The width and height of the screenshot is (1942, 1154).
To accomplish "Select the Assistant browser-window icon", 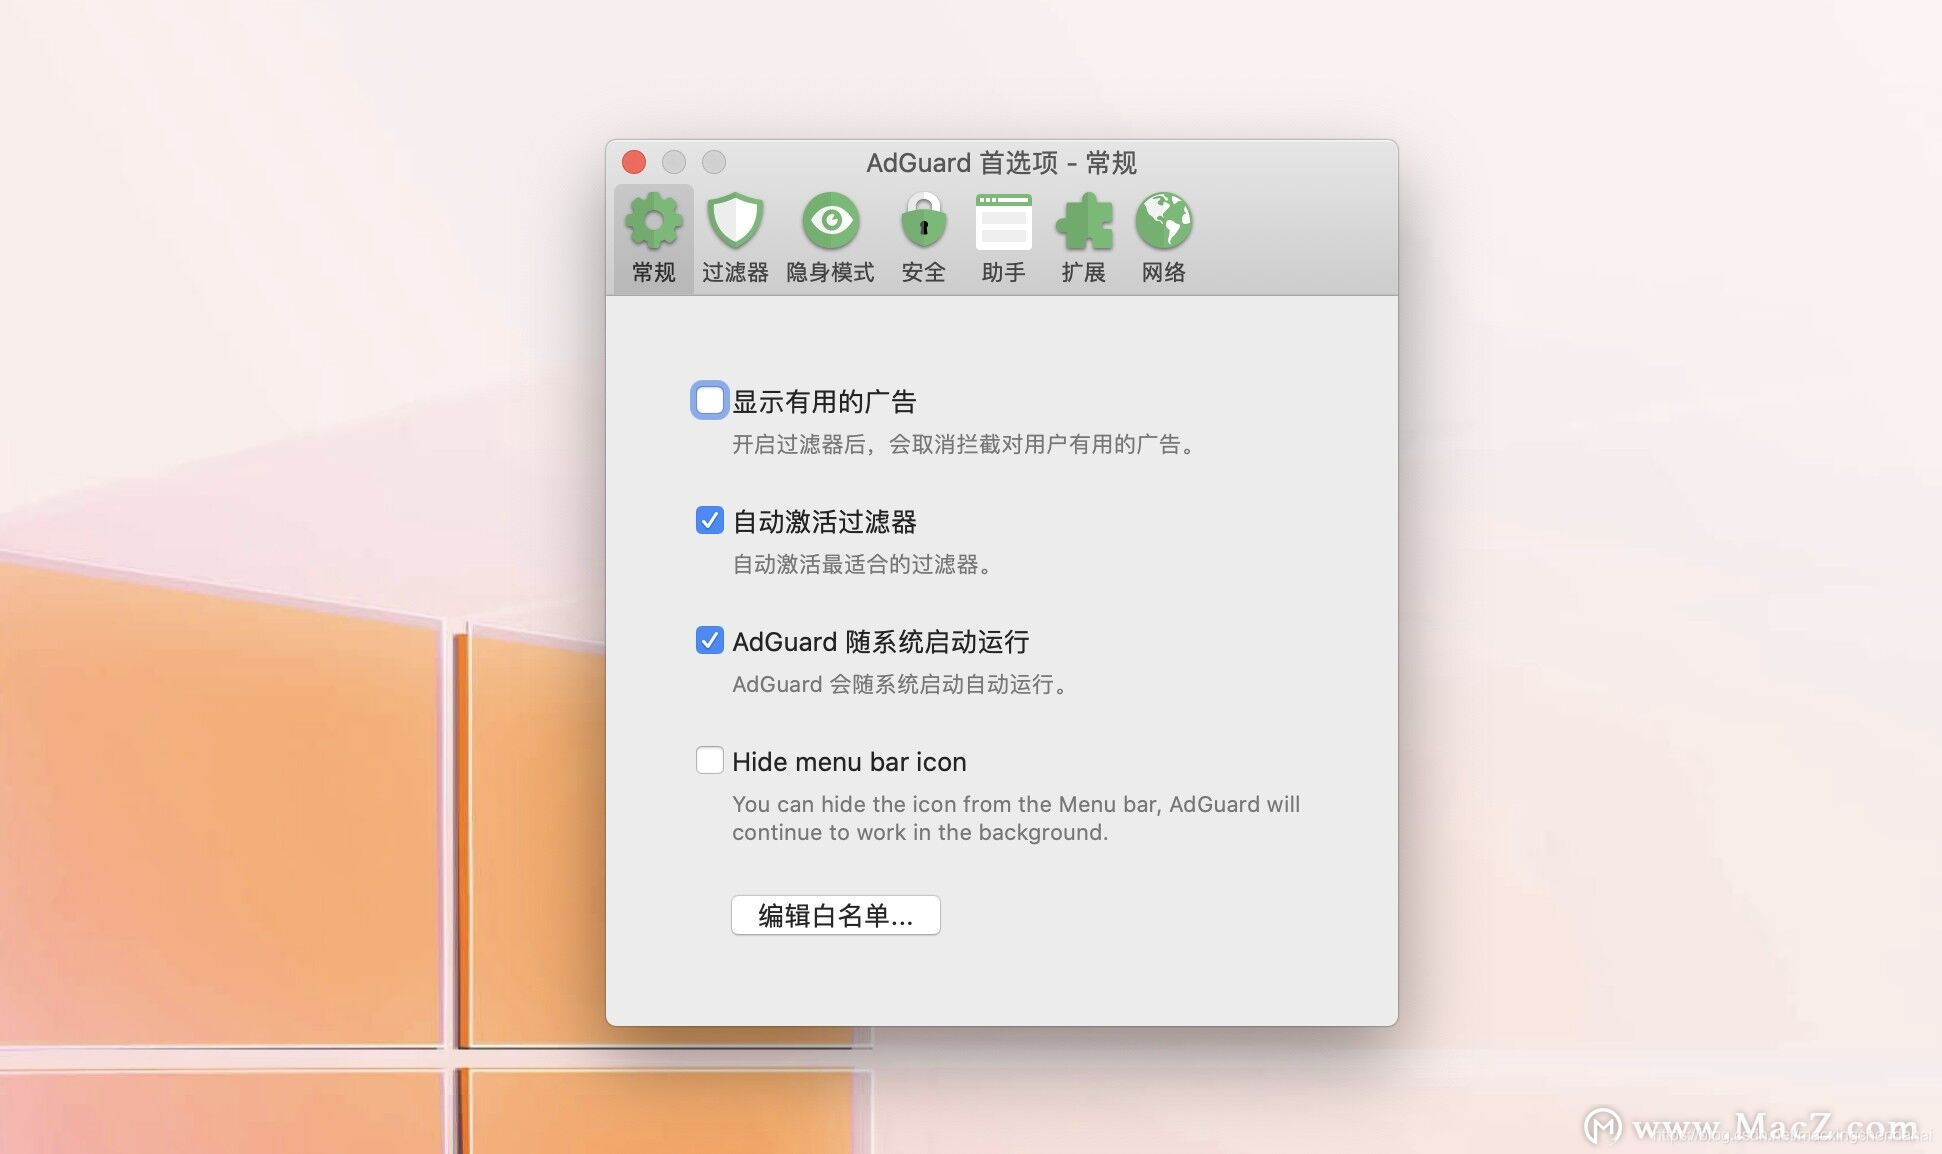I will point(1003,222).
